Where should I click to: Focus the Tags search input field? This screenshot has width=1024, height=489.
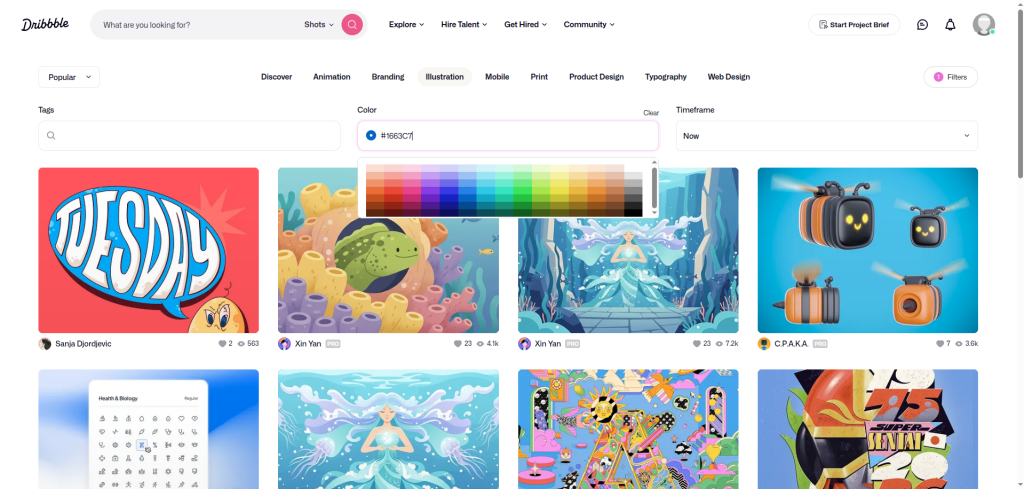189,136
